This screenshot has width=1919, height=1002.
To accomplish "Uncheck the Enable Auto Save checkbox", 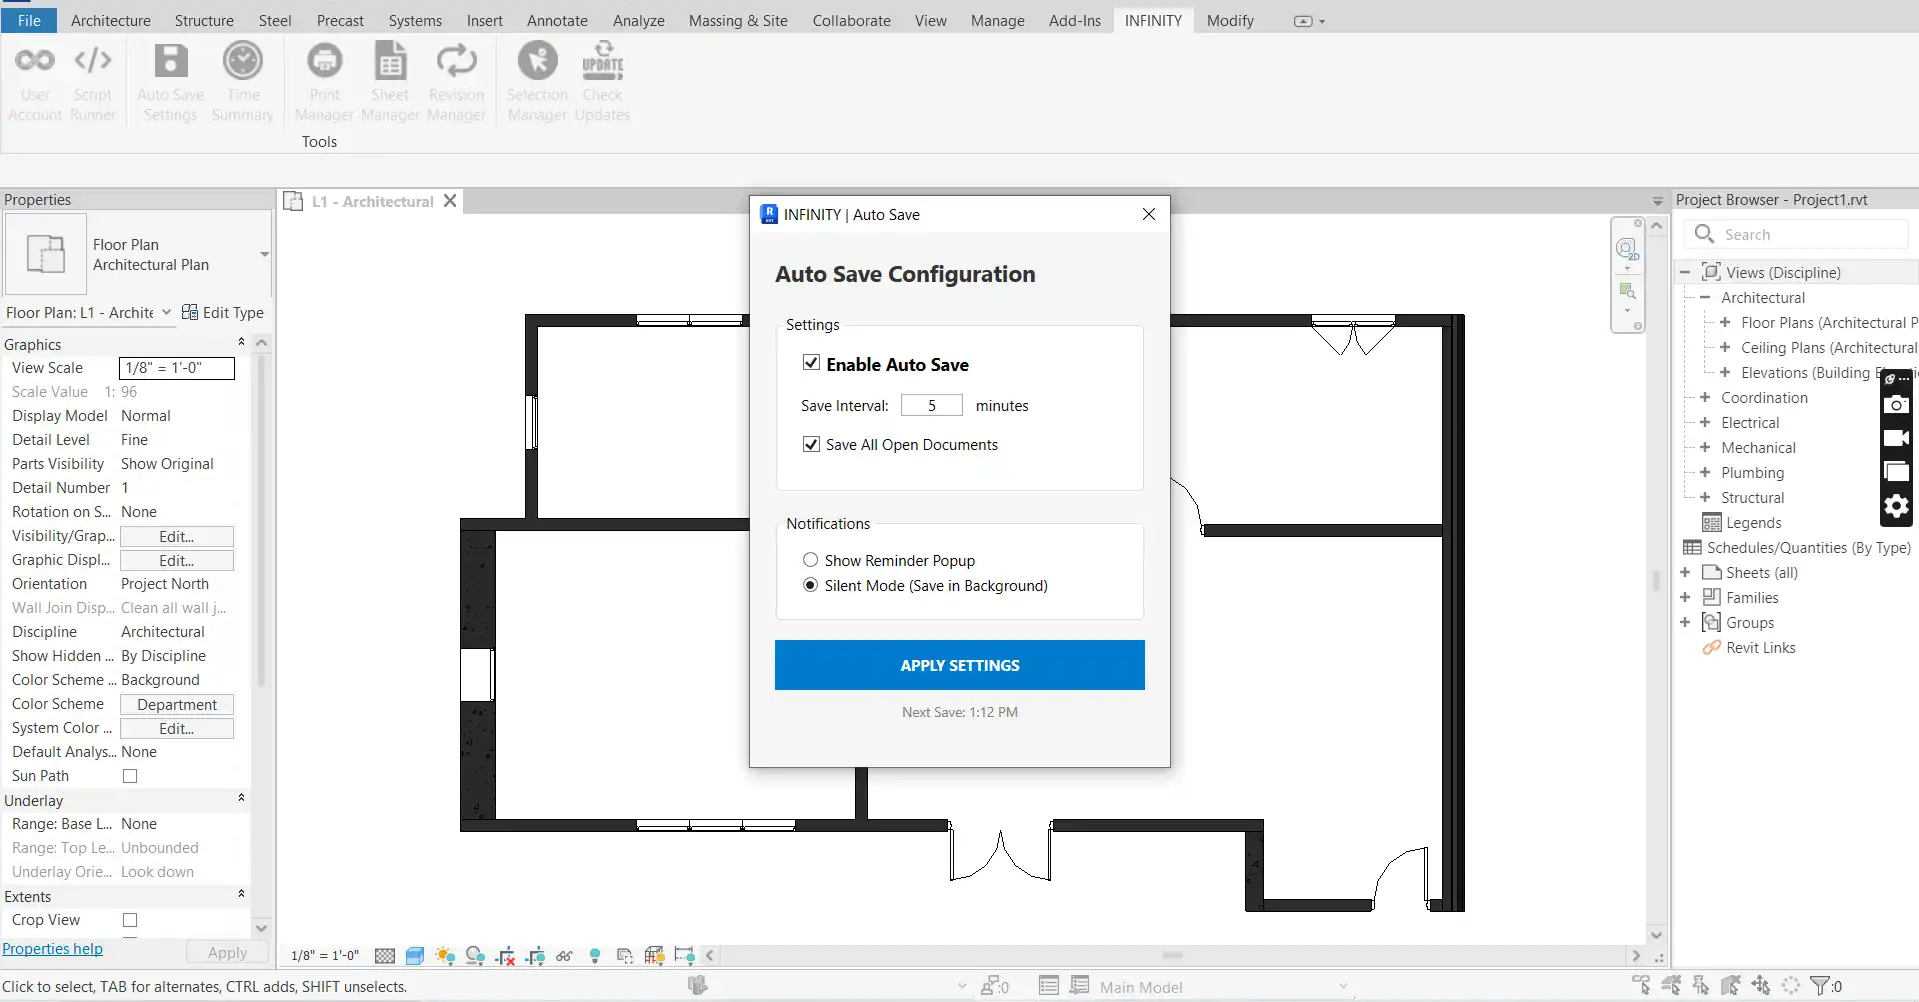I will pyautogui.click(x=811, y=363).
